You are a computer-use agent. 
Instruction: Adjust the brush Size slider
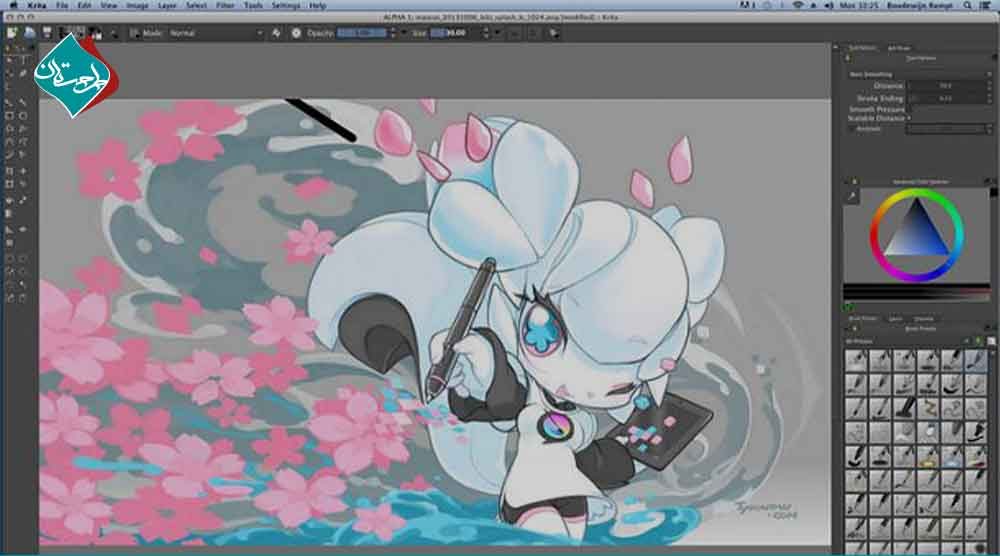456,33
